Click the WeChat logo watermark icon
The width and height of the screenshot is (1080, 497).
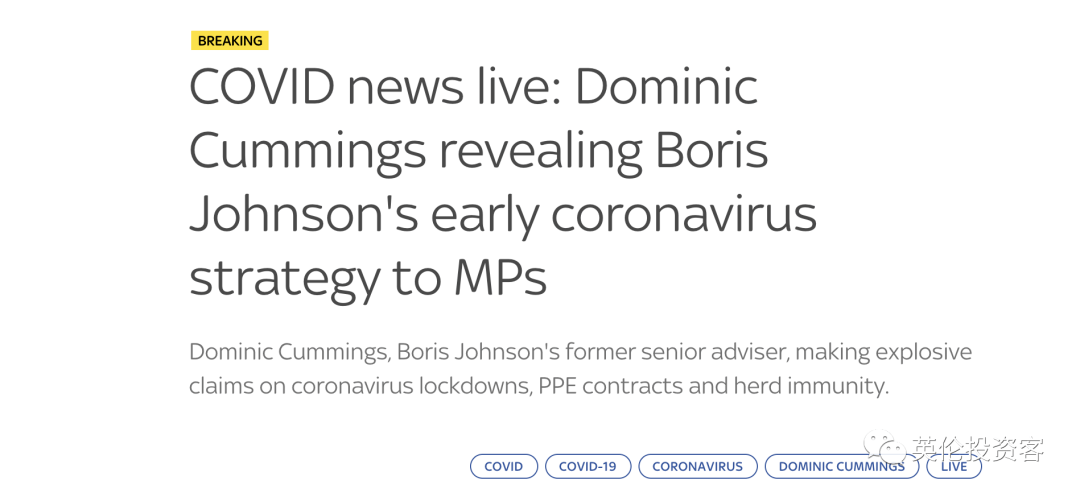tap(885, 448)
